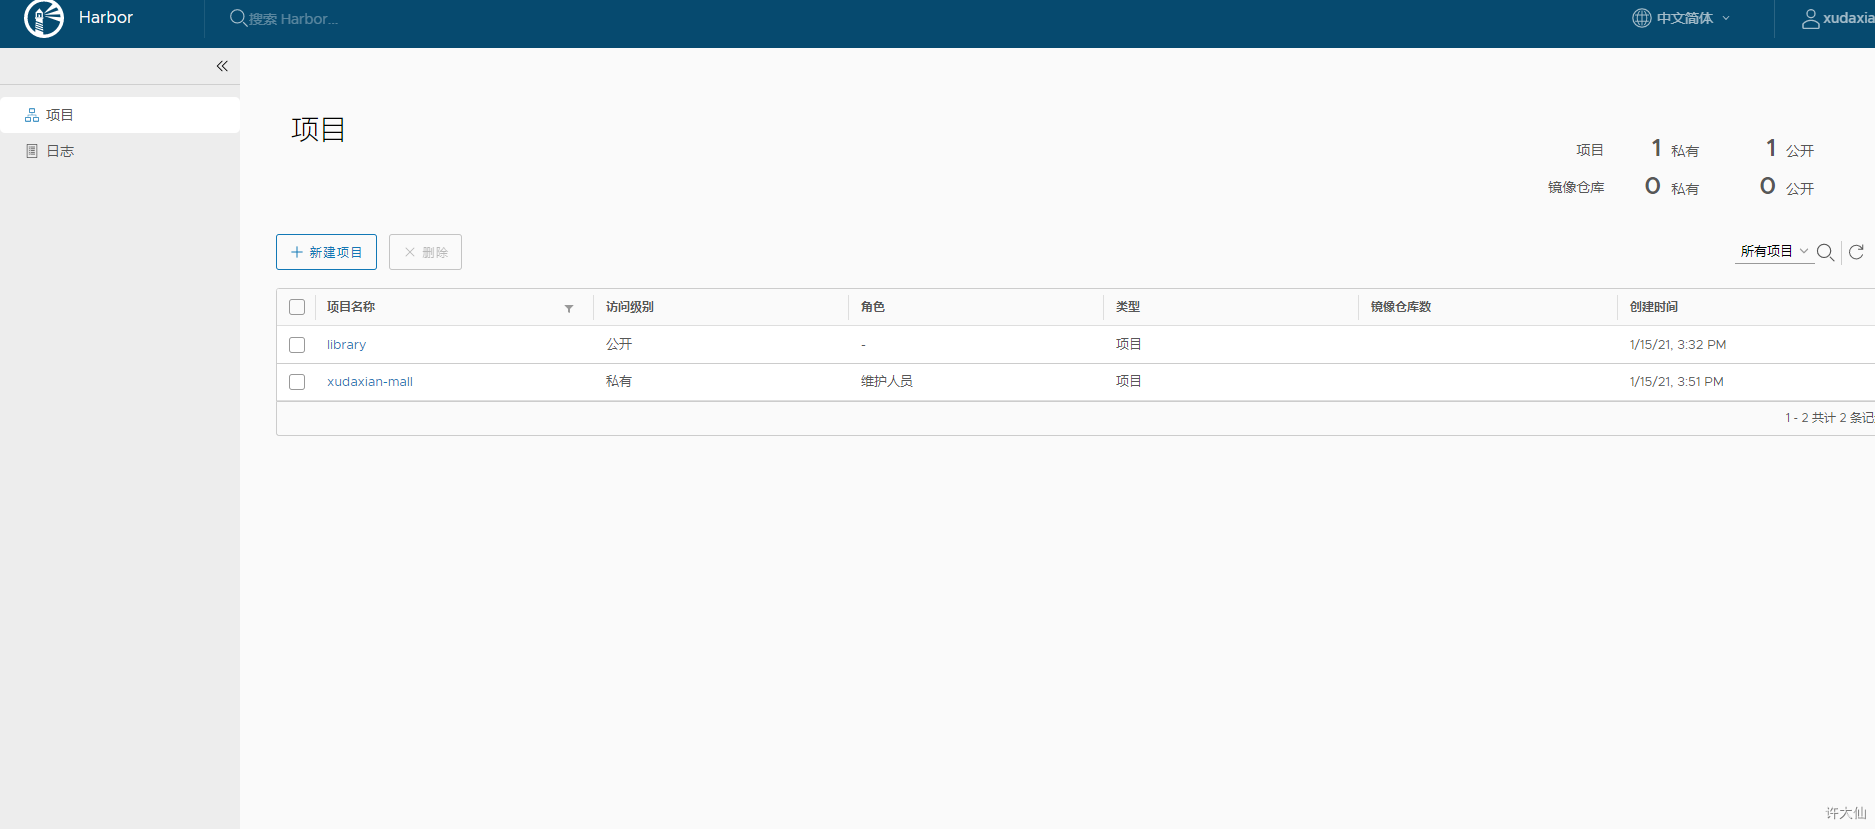This screenshot has height=829, width=1875.
Task: Click the project list search magnifier icon
Action: pos(1825,252)
